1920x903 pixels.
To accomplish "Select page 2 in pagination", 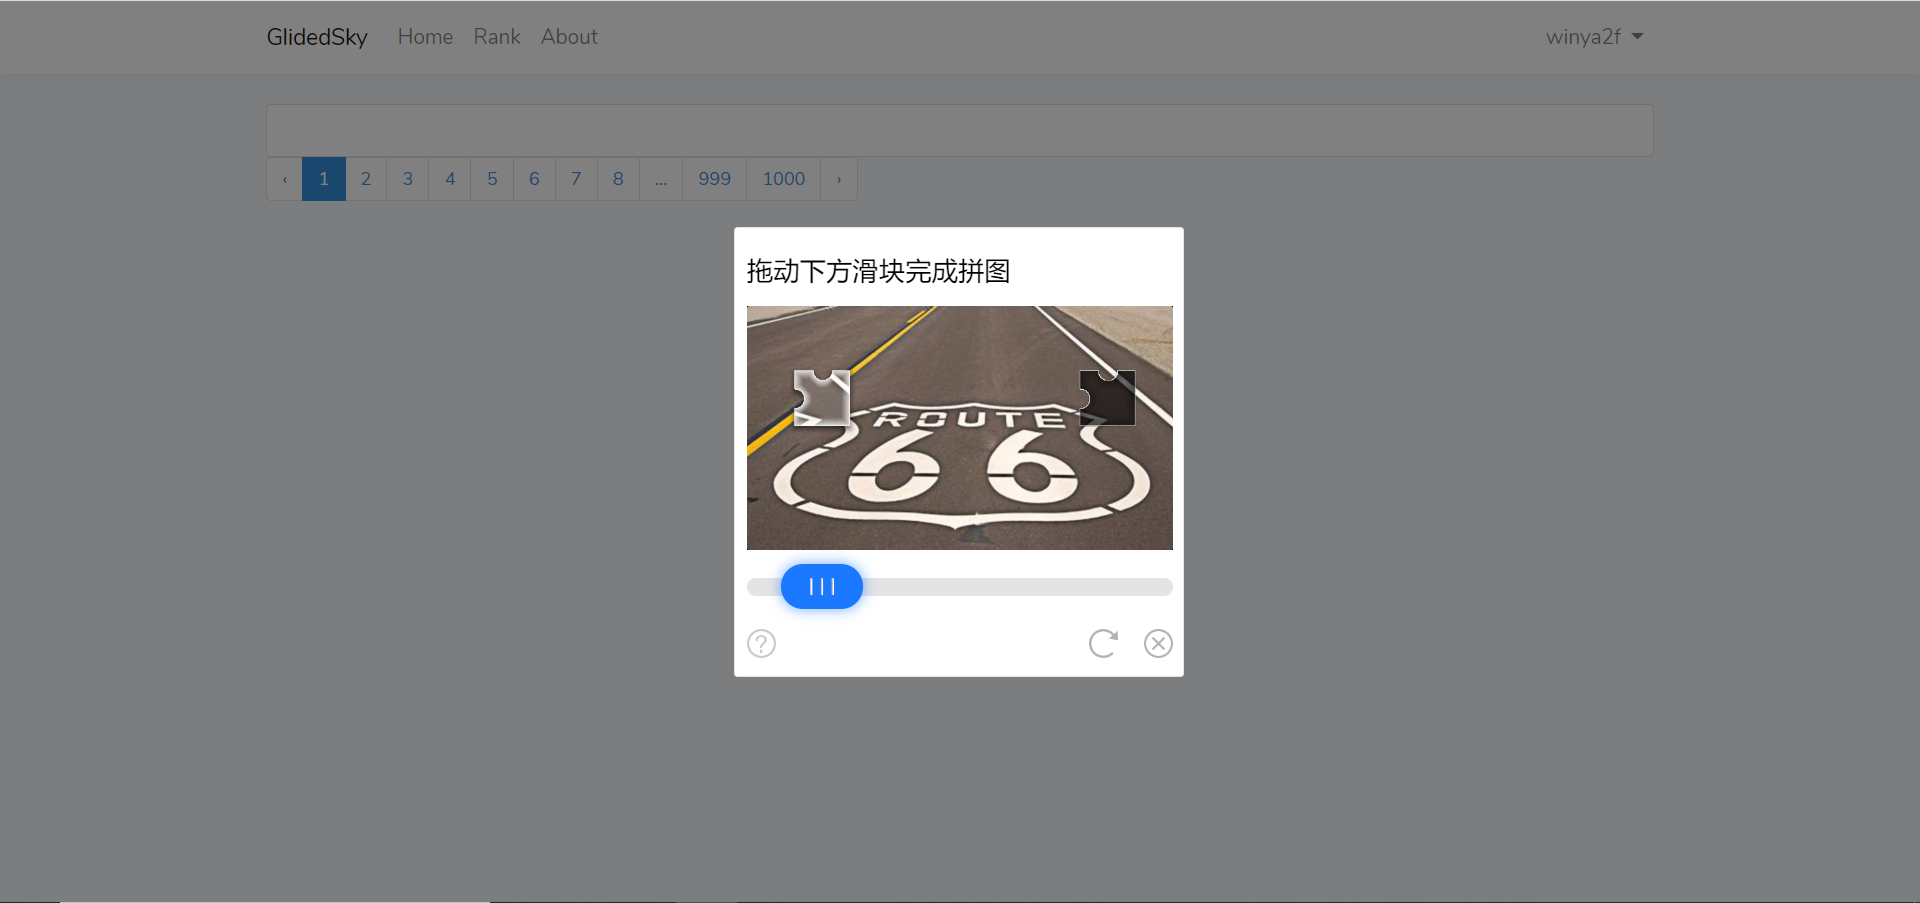I will click(x=366, y=179).
